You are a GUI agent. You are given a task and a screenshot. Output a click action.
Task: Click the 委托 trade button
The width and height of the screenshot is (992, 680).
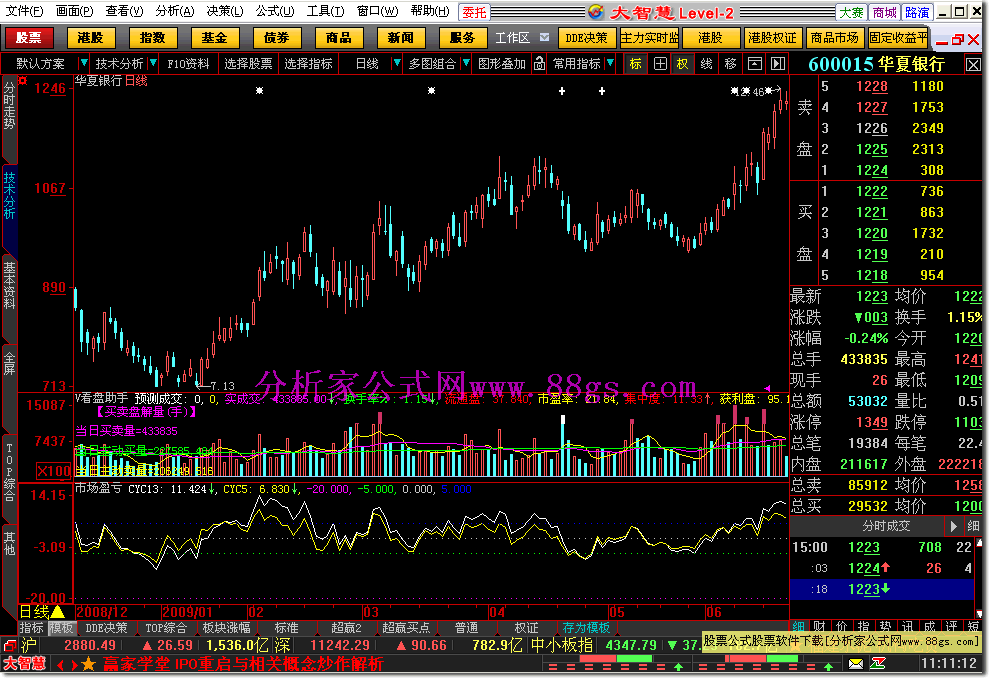[x=475, y=12]
